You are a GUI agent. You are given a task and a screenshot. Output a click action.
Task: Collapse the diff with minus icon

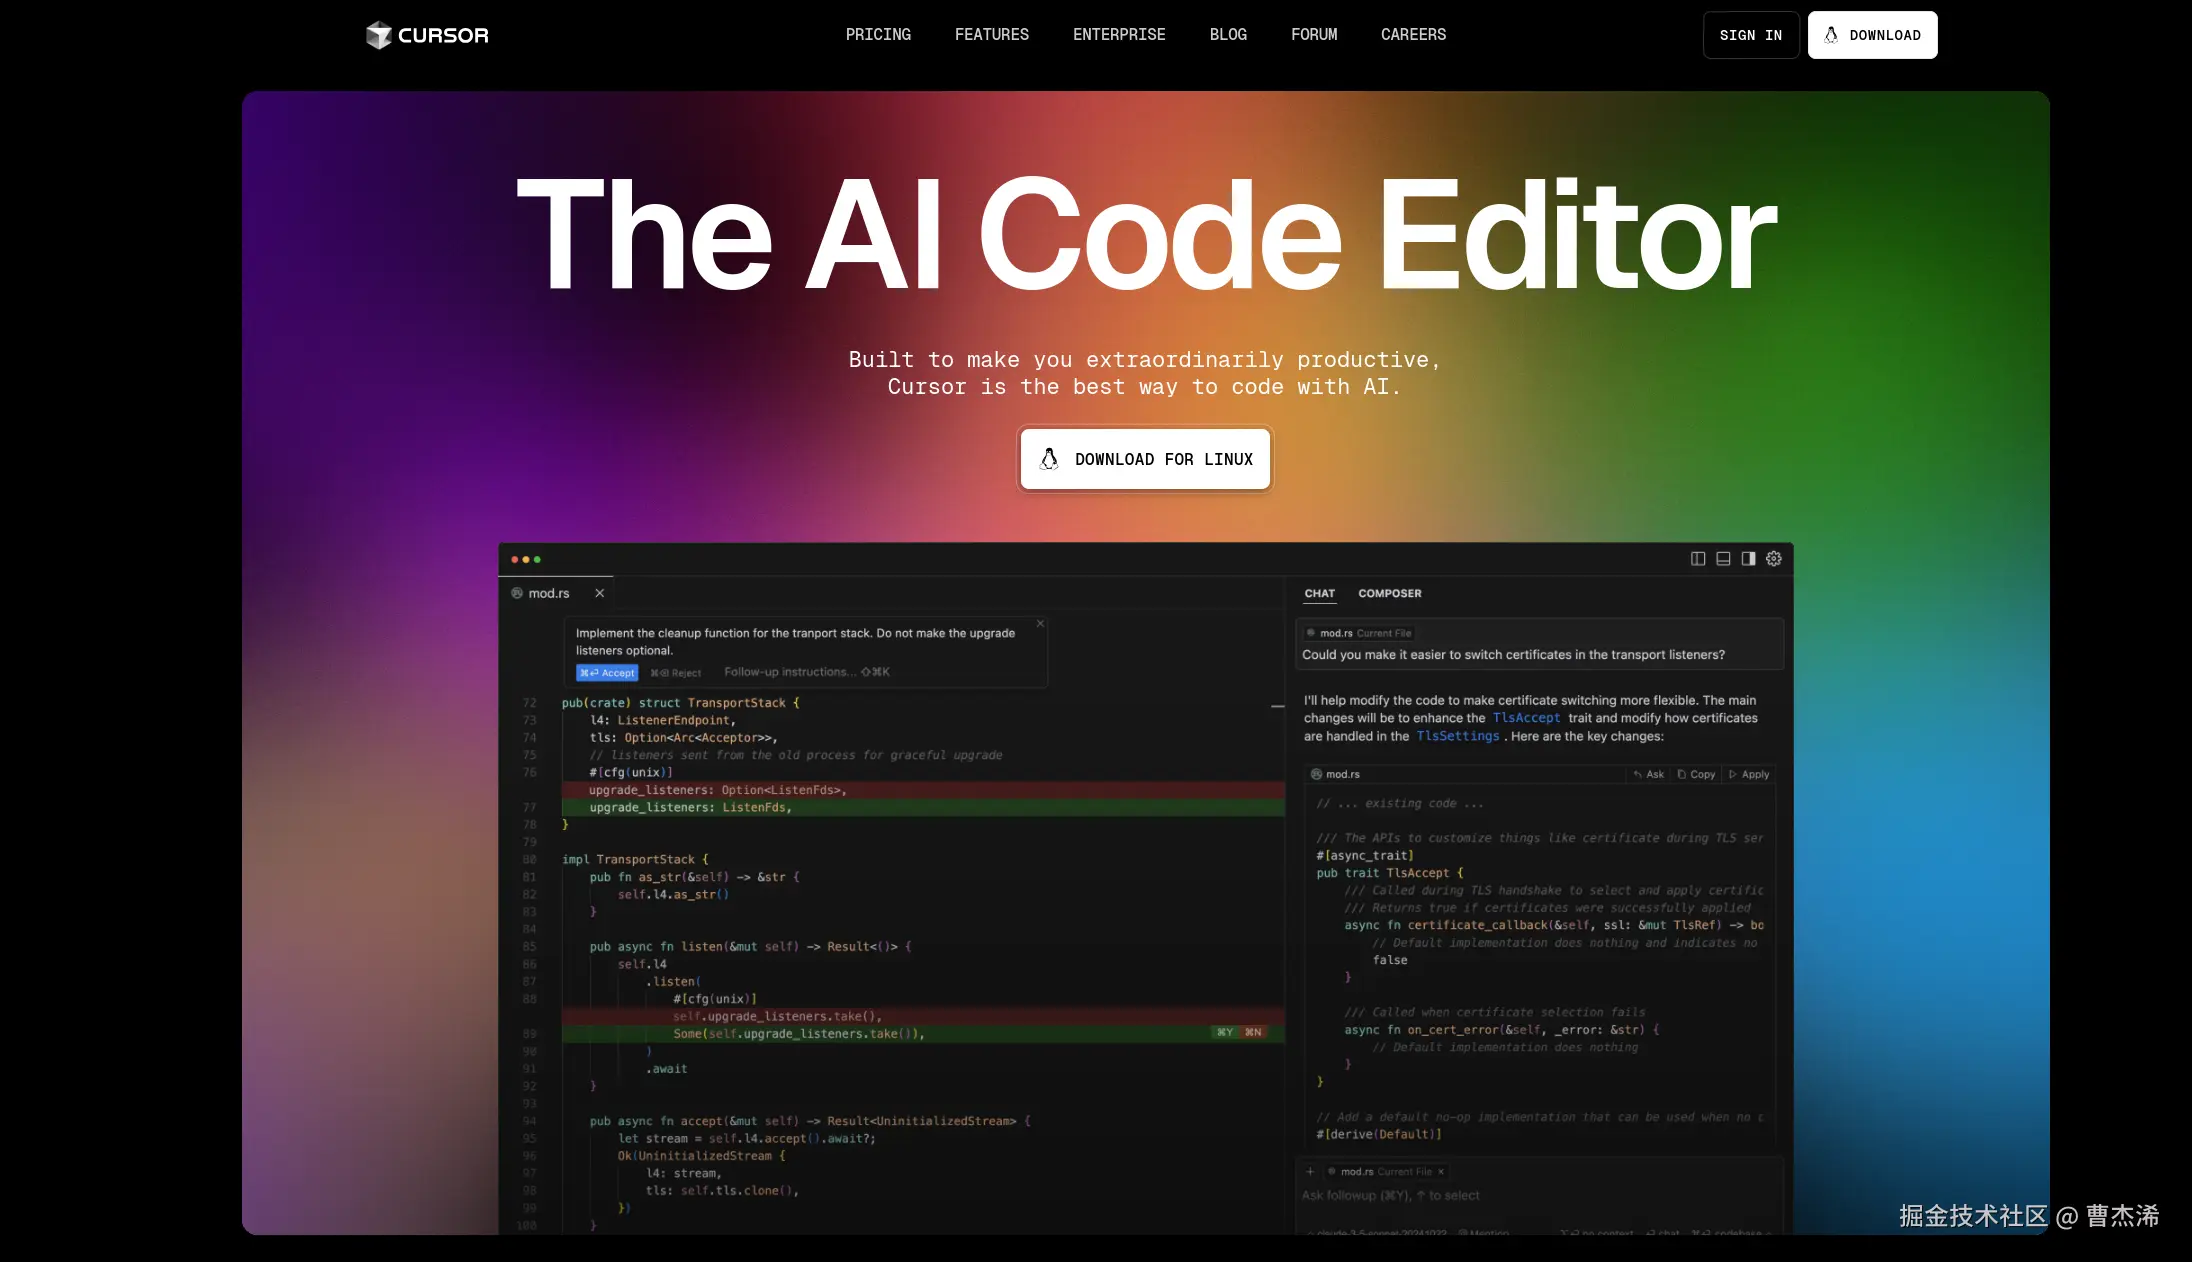tap(1277, 706)
